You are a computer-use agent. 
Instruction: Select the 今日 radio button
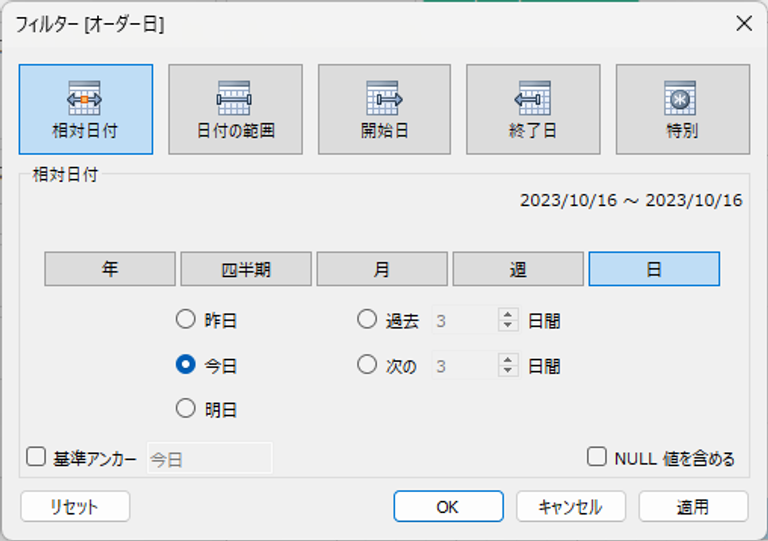pyautogui.click(x=186, y=364)
